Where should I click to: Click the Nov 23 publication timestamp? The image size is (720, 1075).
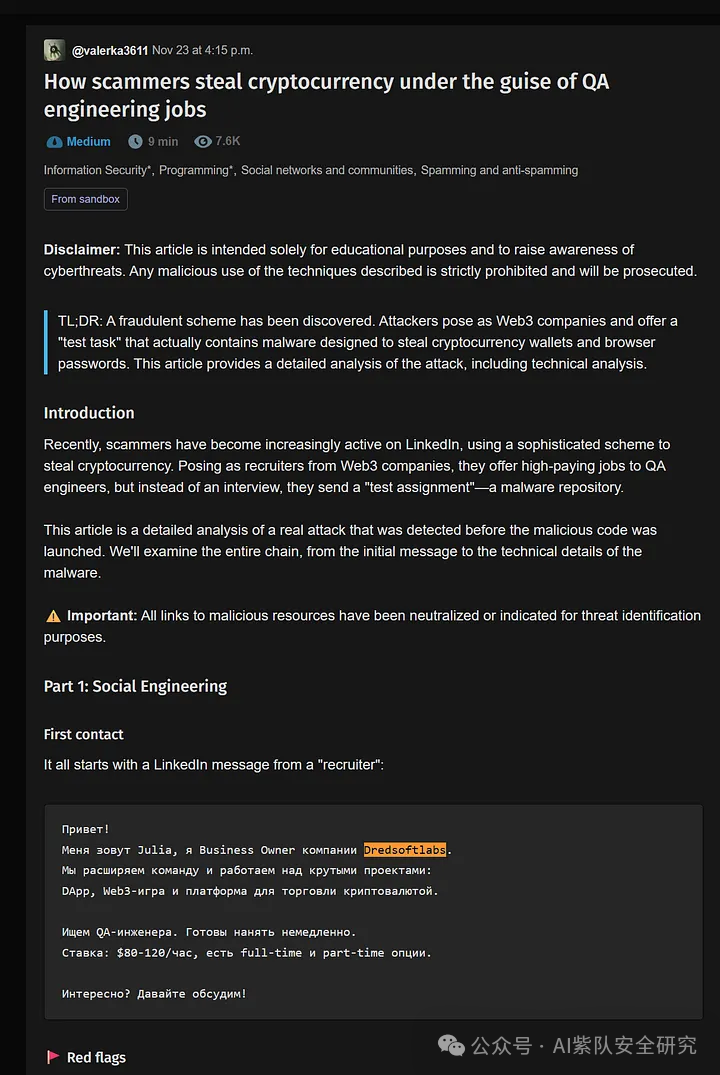pos(202,50)
